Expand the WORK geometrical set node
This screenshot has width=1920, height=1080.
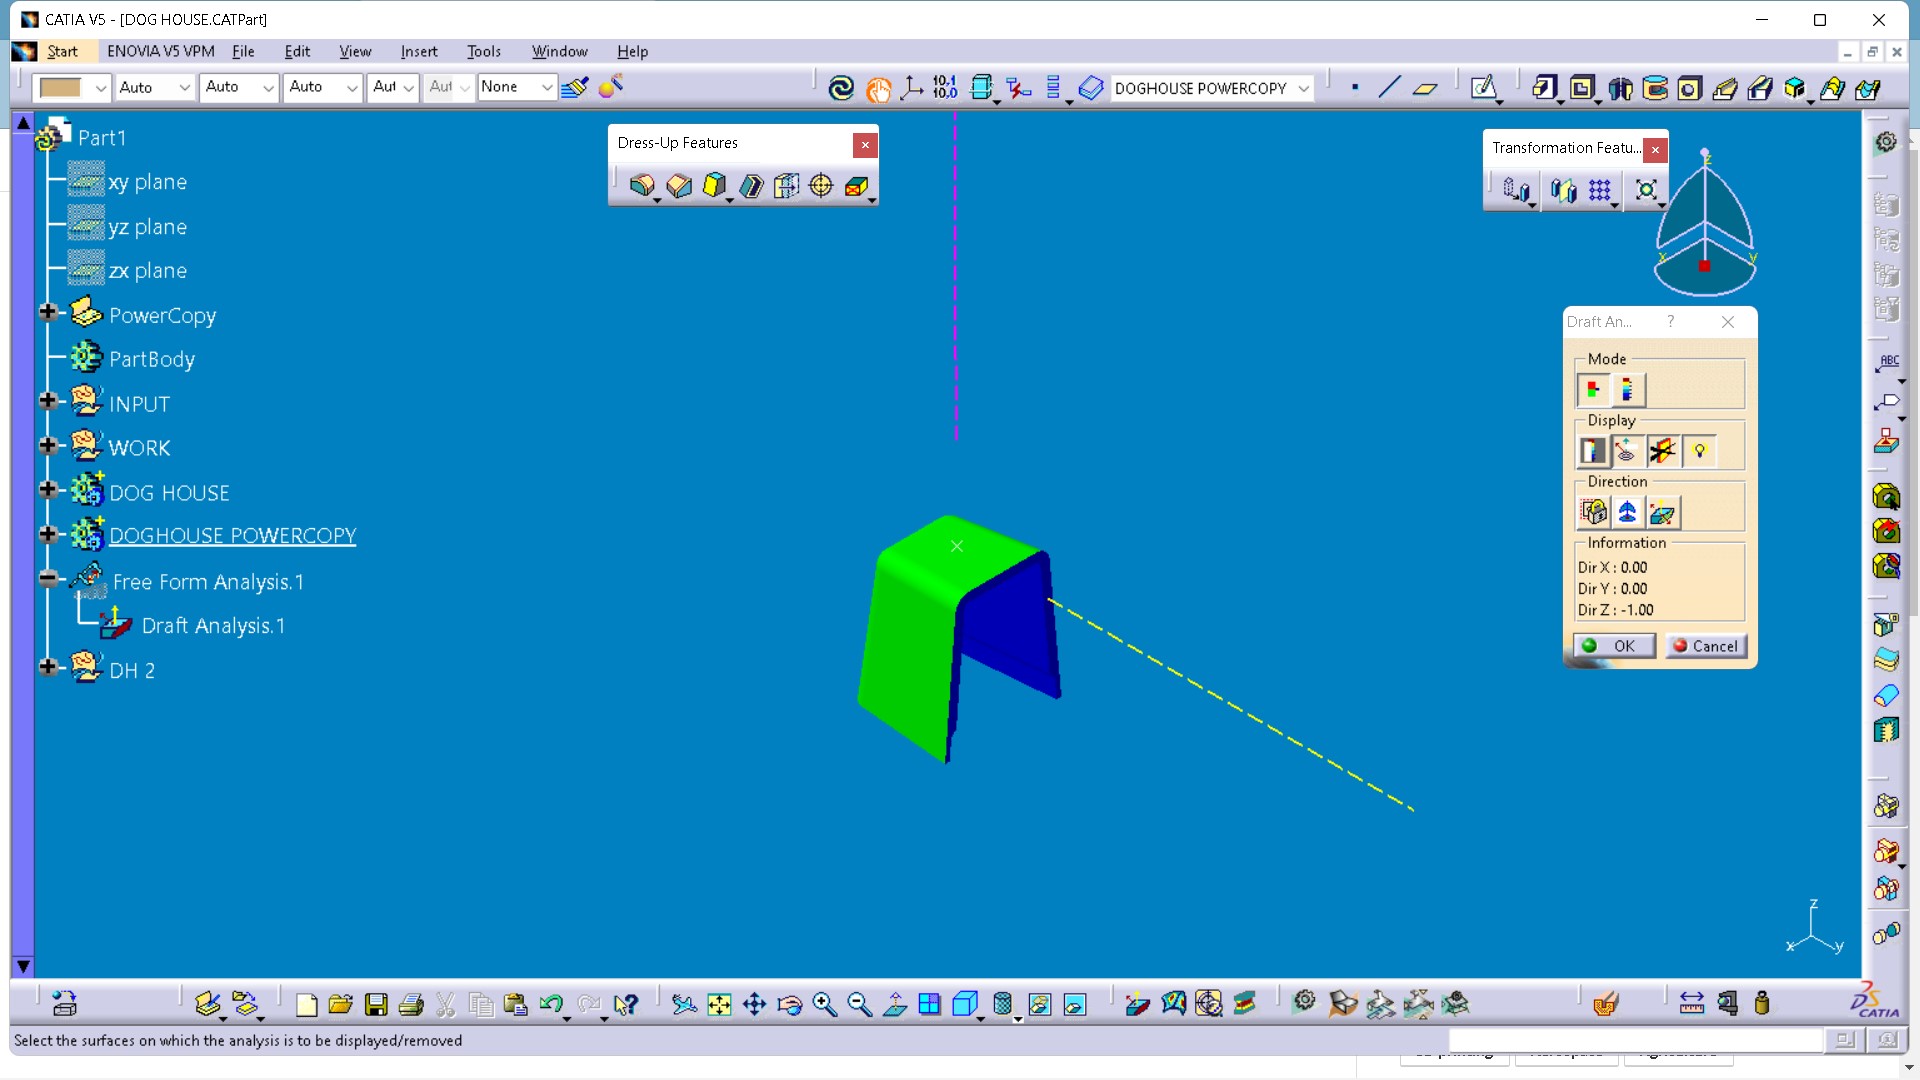point(47,445)
